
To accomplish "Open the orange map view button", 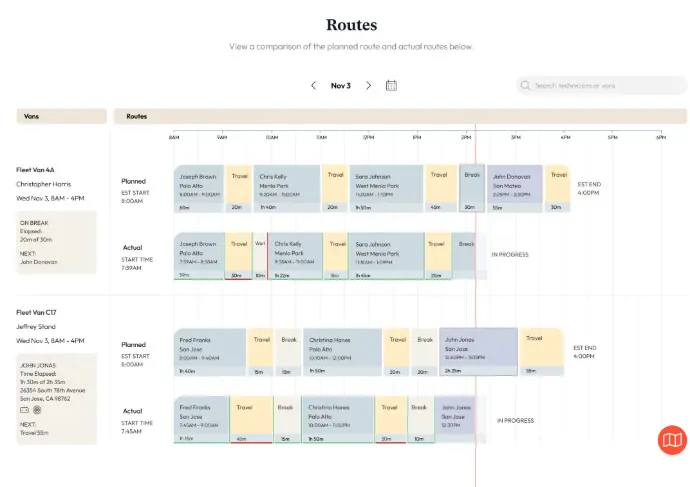I will click(x=672, y=440).
